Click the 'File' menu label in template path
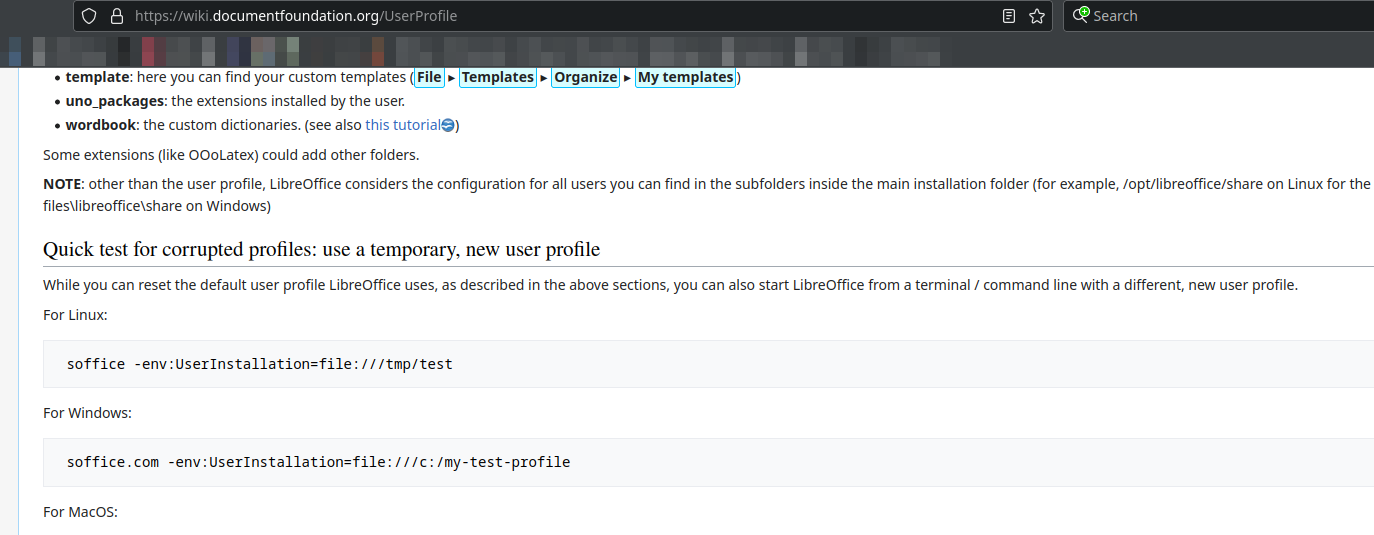 pos(429,77)
